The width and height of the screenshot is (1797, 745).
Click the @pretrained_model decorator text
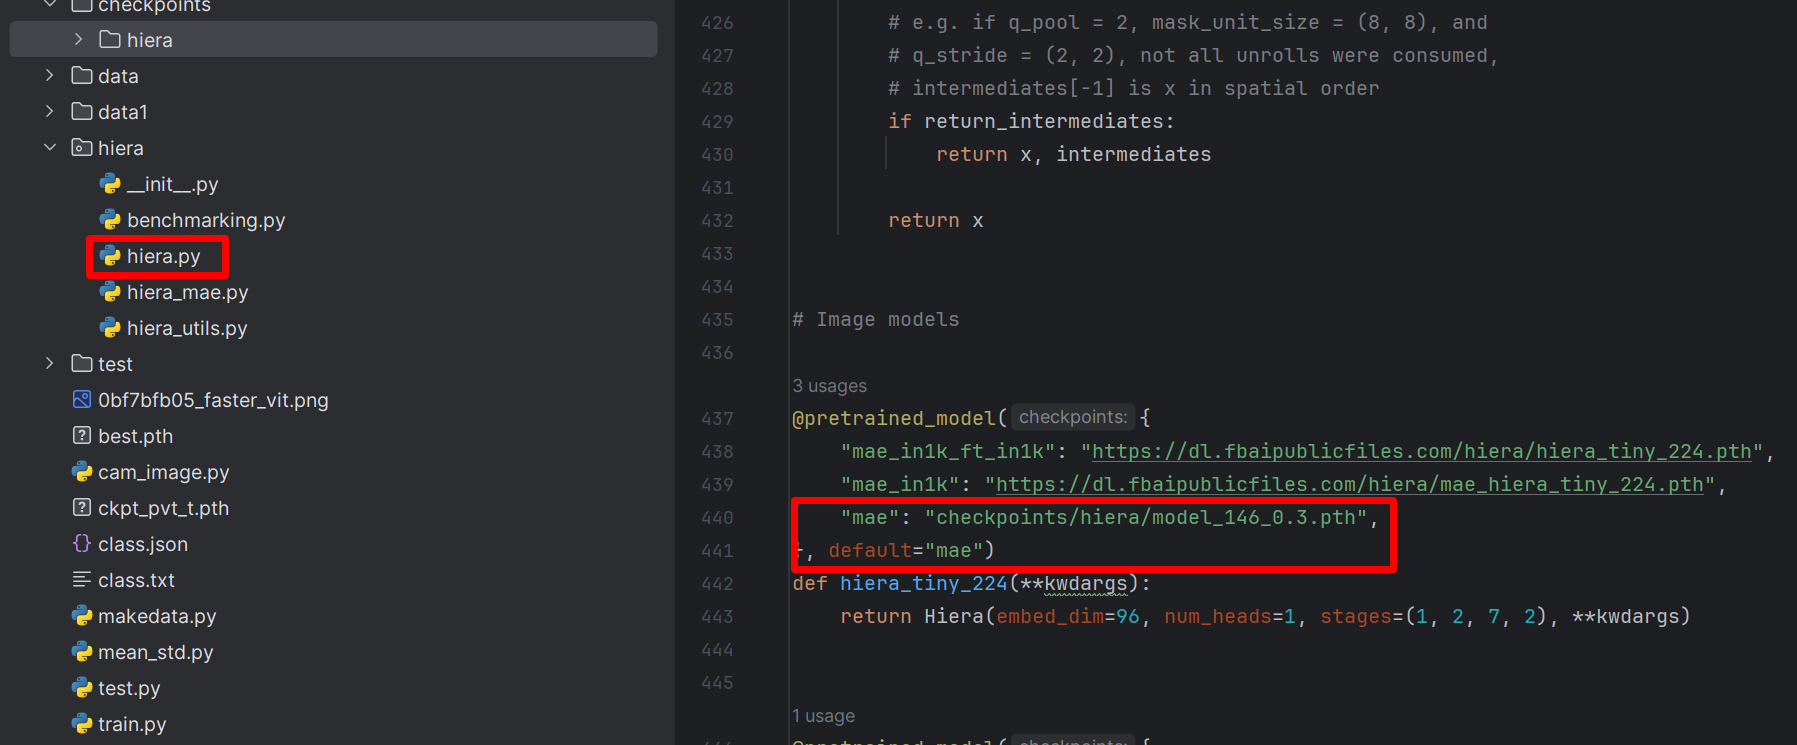coord(894,418)
